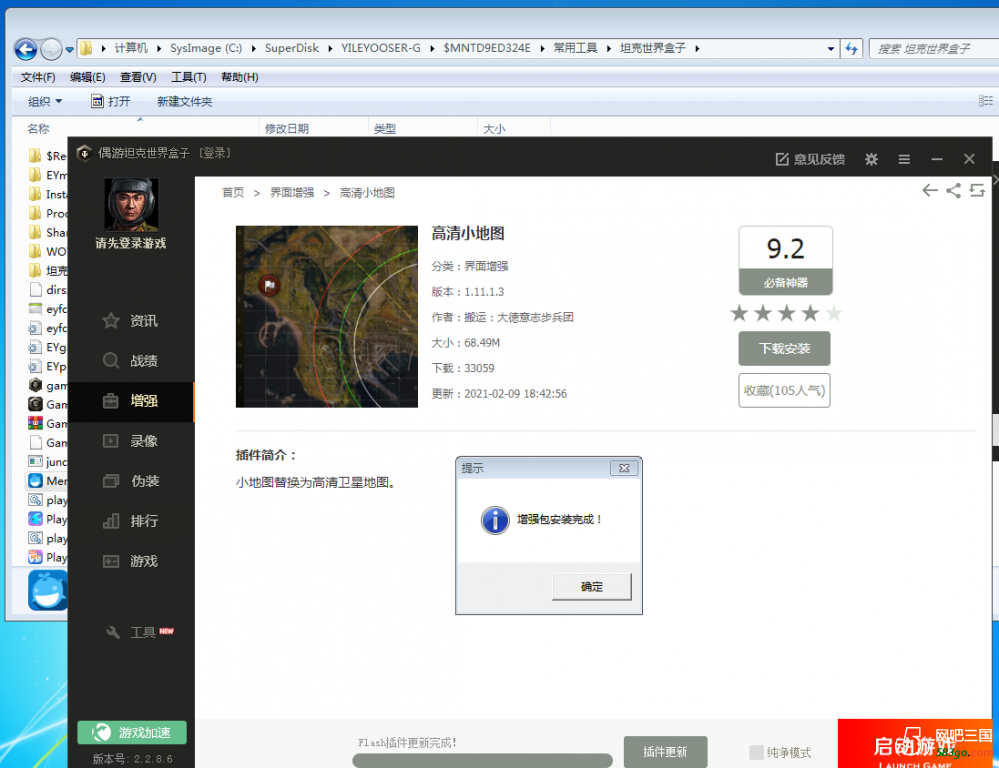Click the Explorer forward navigation button
Viewport: 999px width, 768px height.
[50, 48]
